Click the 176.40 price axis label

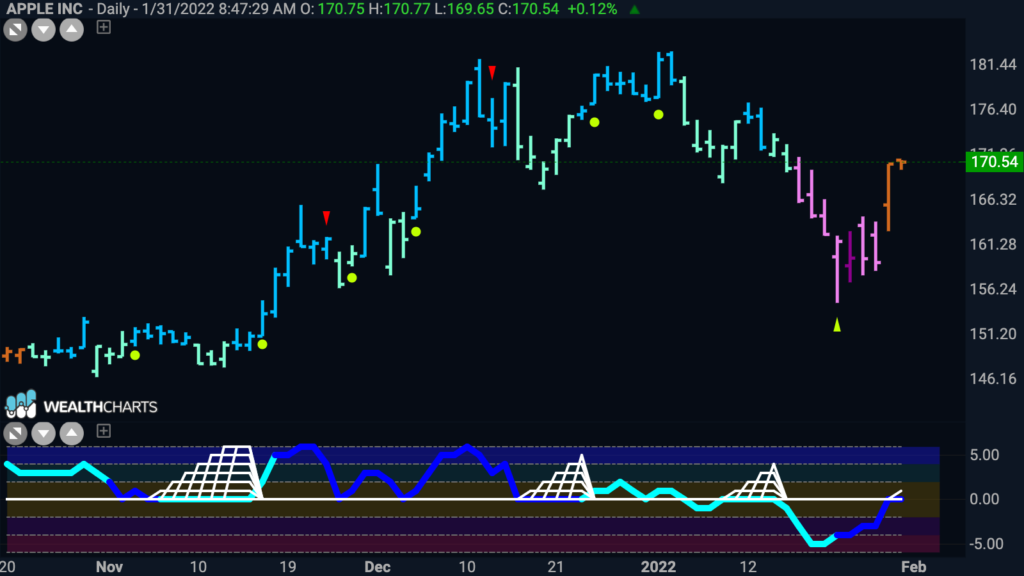pyautogui.click(x=993, y=109)
